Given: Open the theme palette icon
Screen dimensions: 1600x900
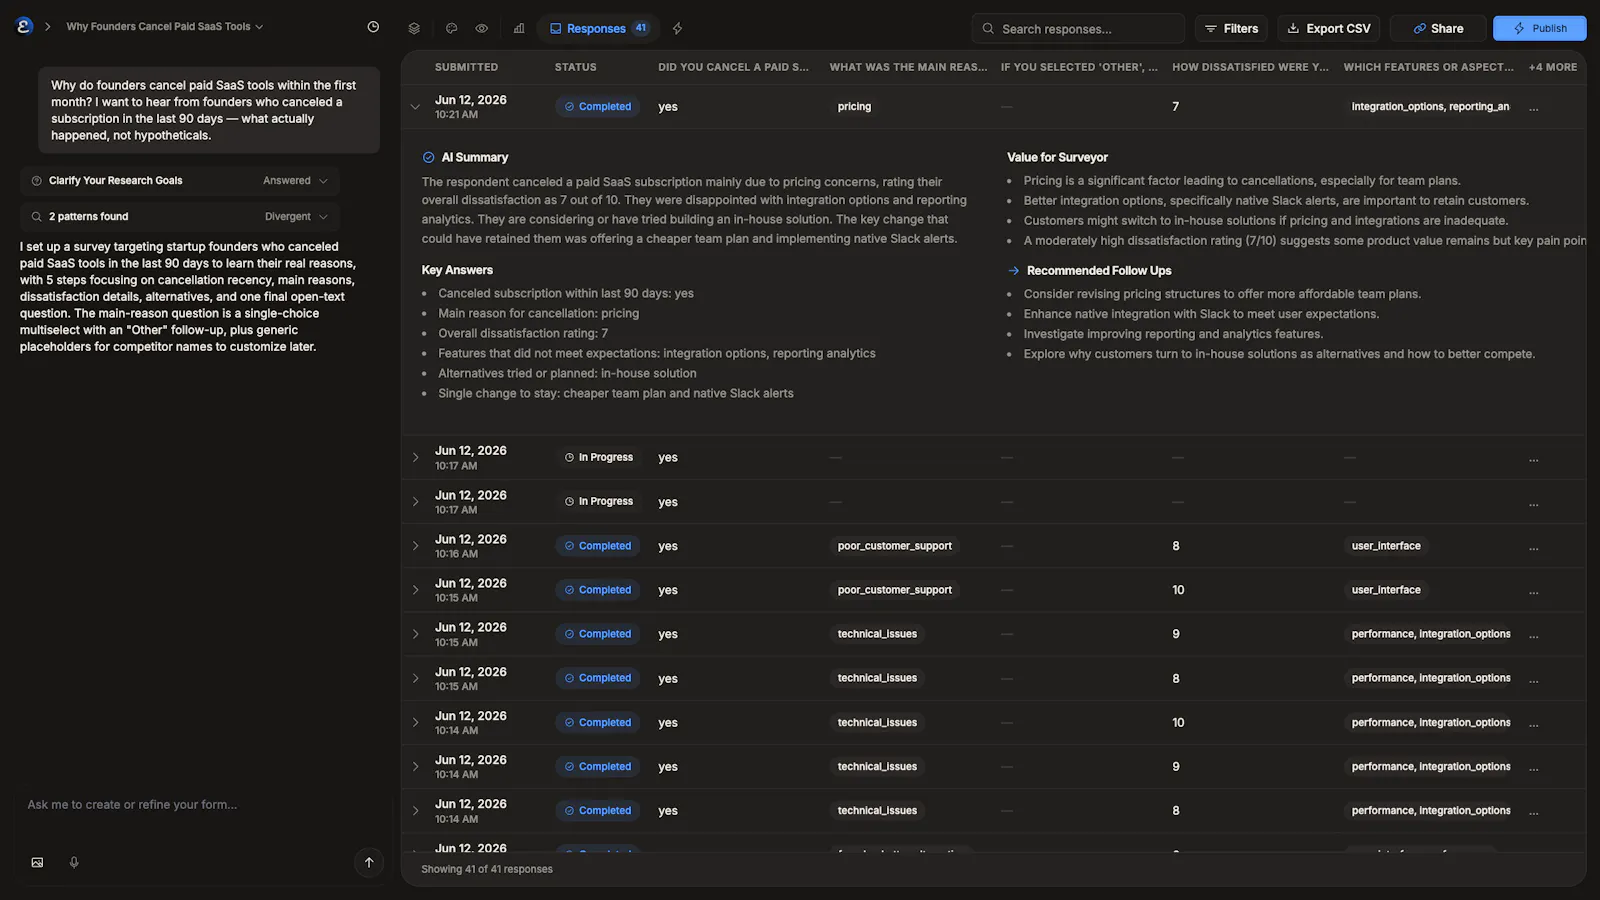Looking at the screenshot, I should coord(451,28).
